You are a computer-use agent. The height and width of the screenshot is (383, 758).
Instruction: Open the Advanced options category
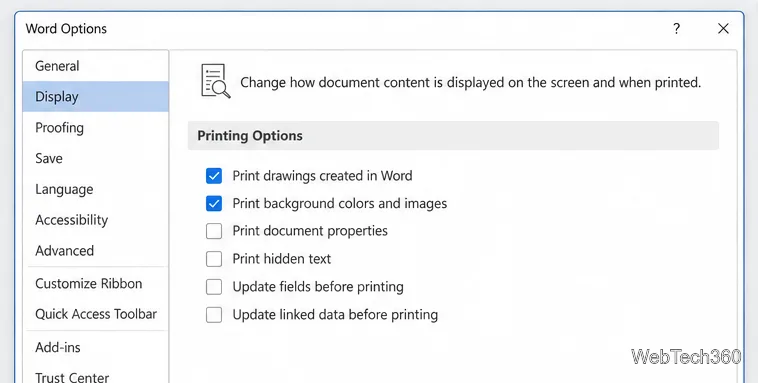pos(95,250)
